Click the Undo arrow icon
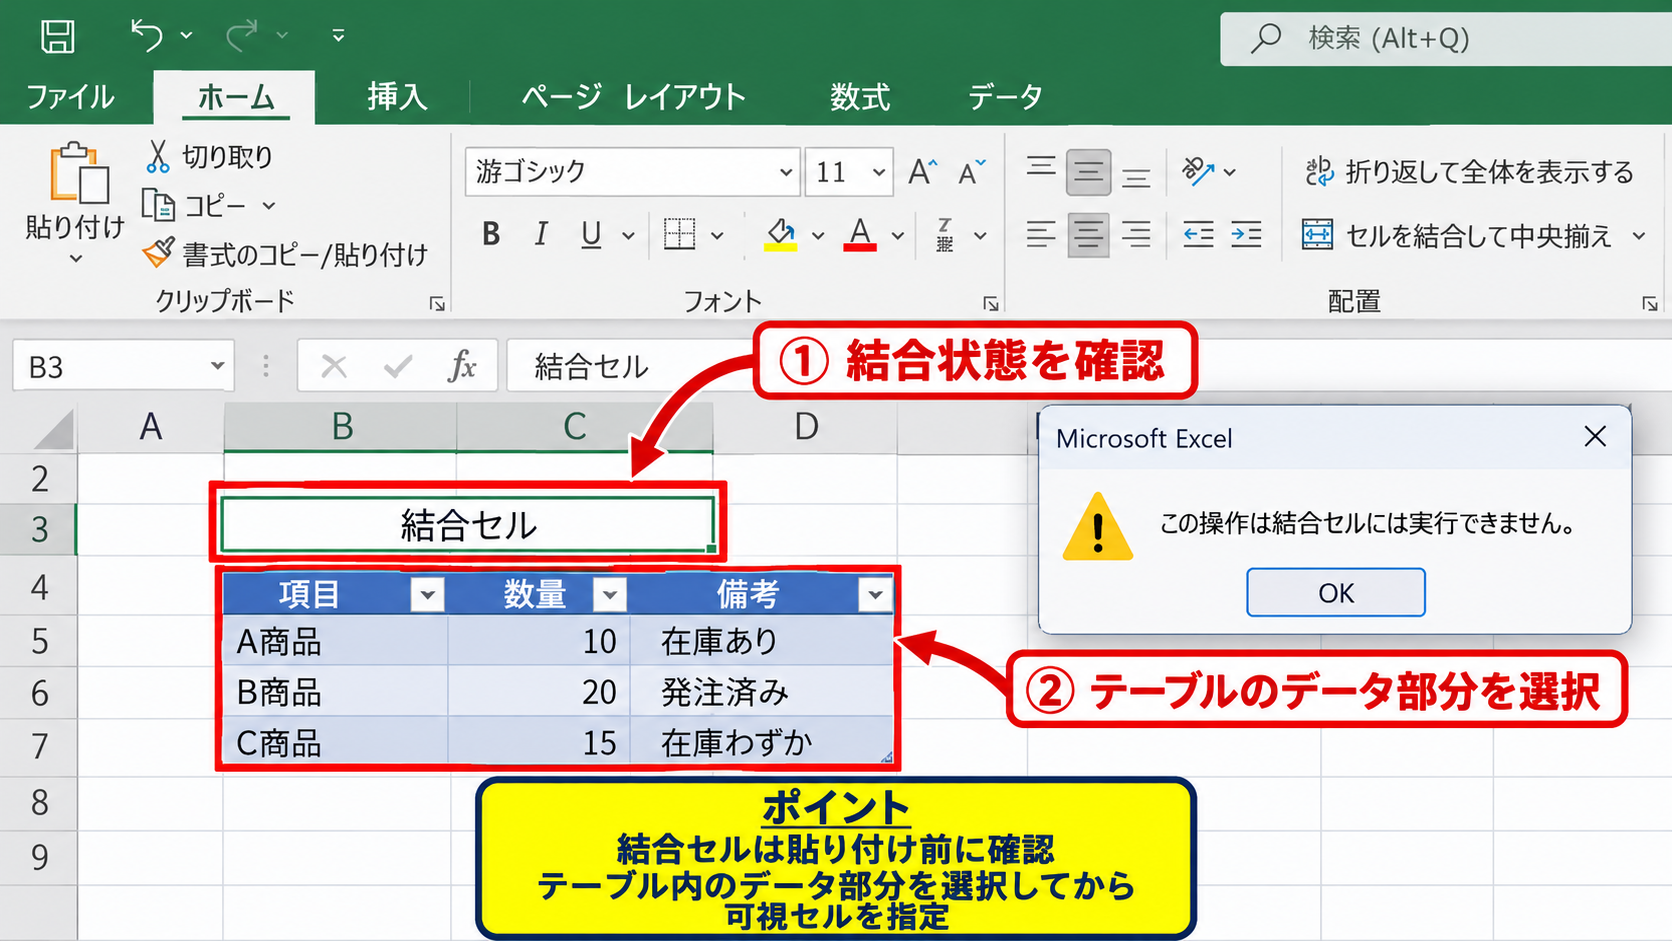The height and width of the screenshot is (941, 1672). [147, 36]
